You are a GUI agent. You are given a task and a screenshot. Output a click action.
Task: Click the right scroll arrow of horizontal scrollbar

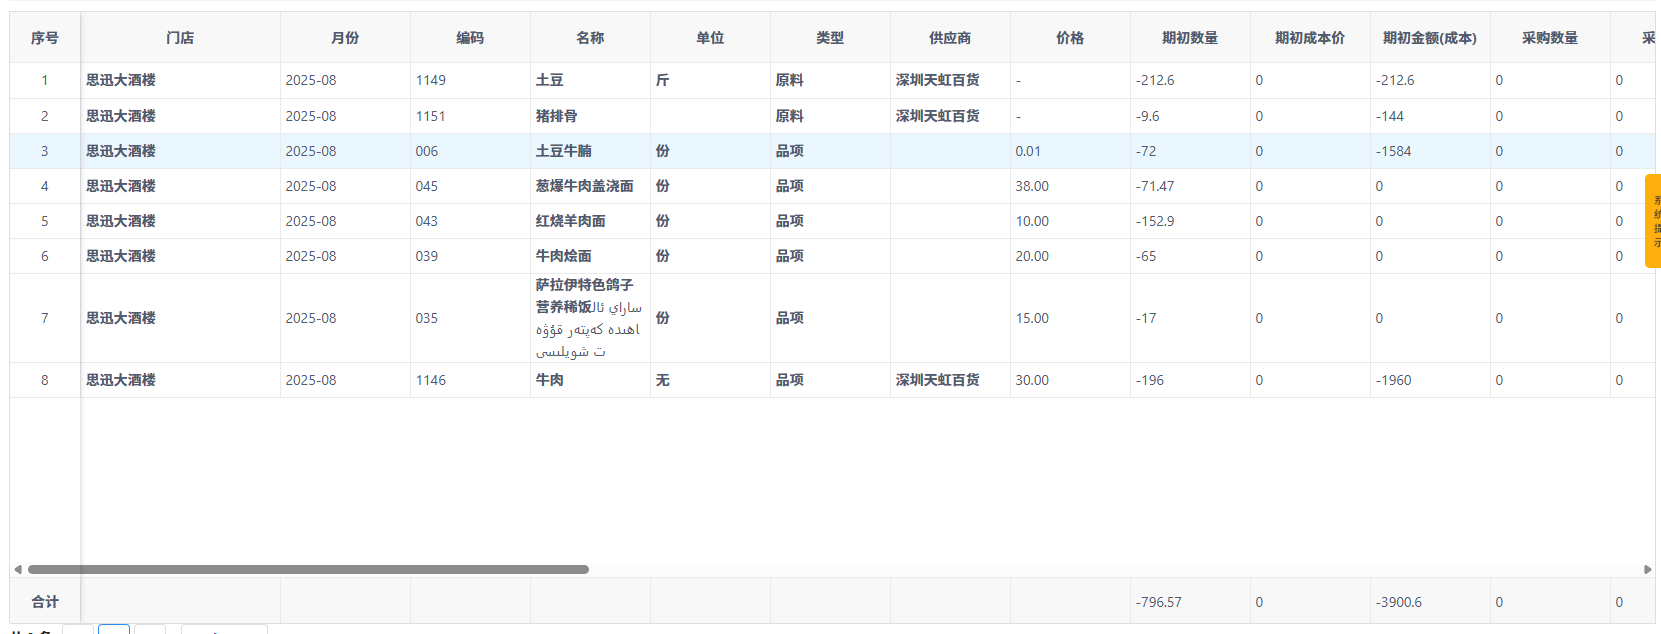pyautogui.click(x=1647, y=570)
